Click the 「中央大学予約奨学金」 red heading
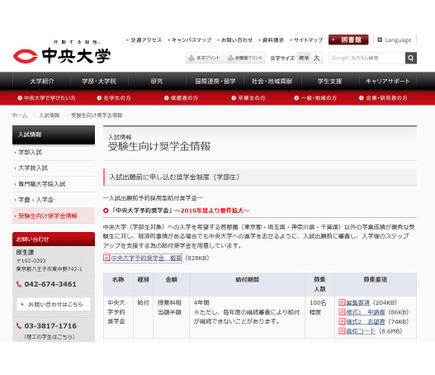The width and height of the screenshot is (435, 375). (180, 211)
